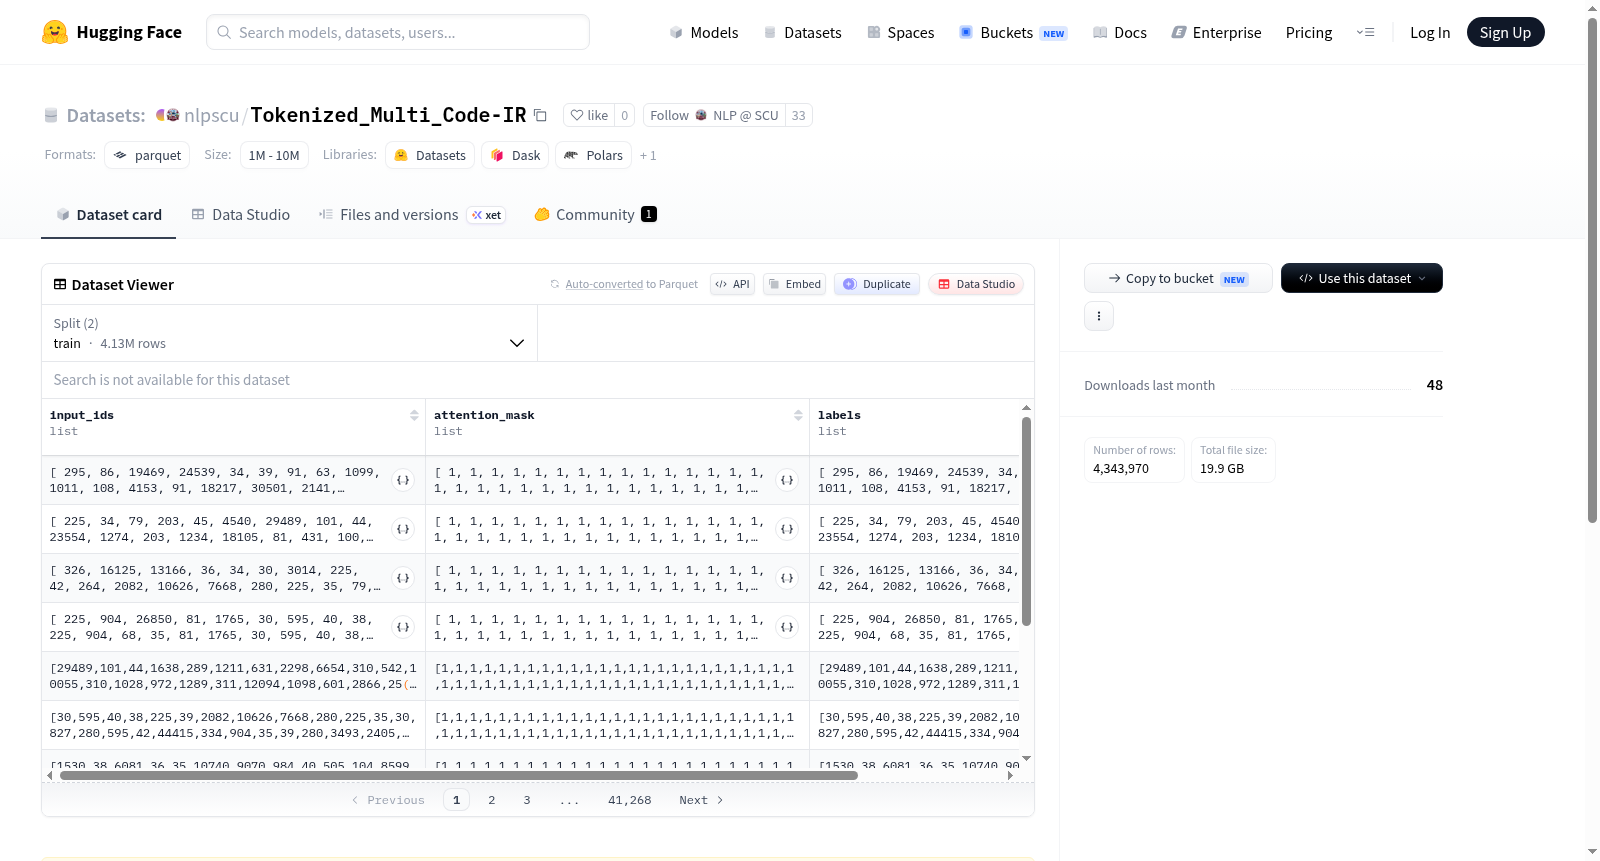
Task: Open Files and versions tab
Action: [412, 214]
